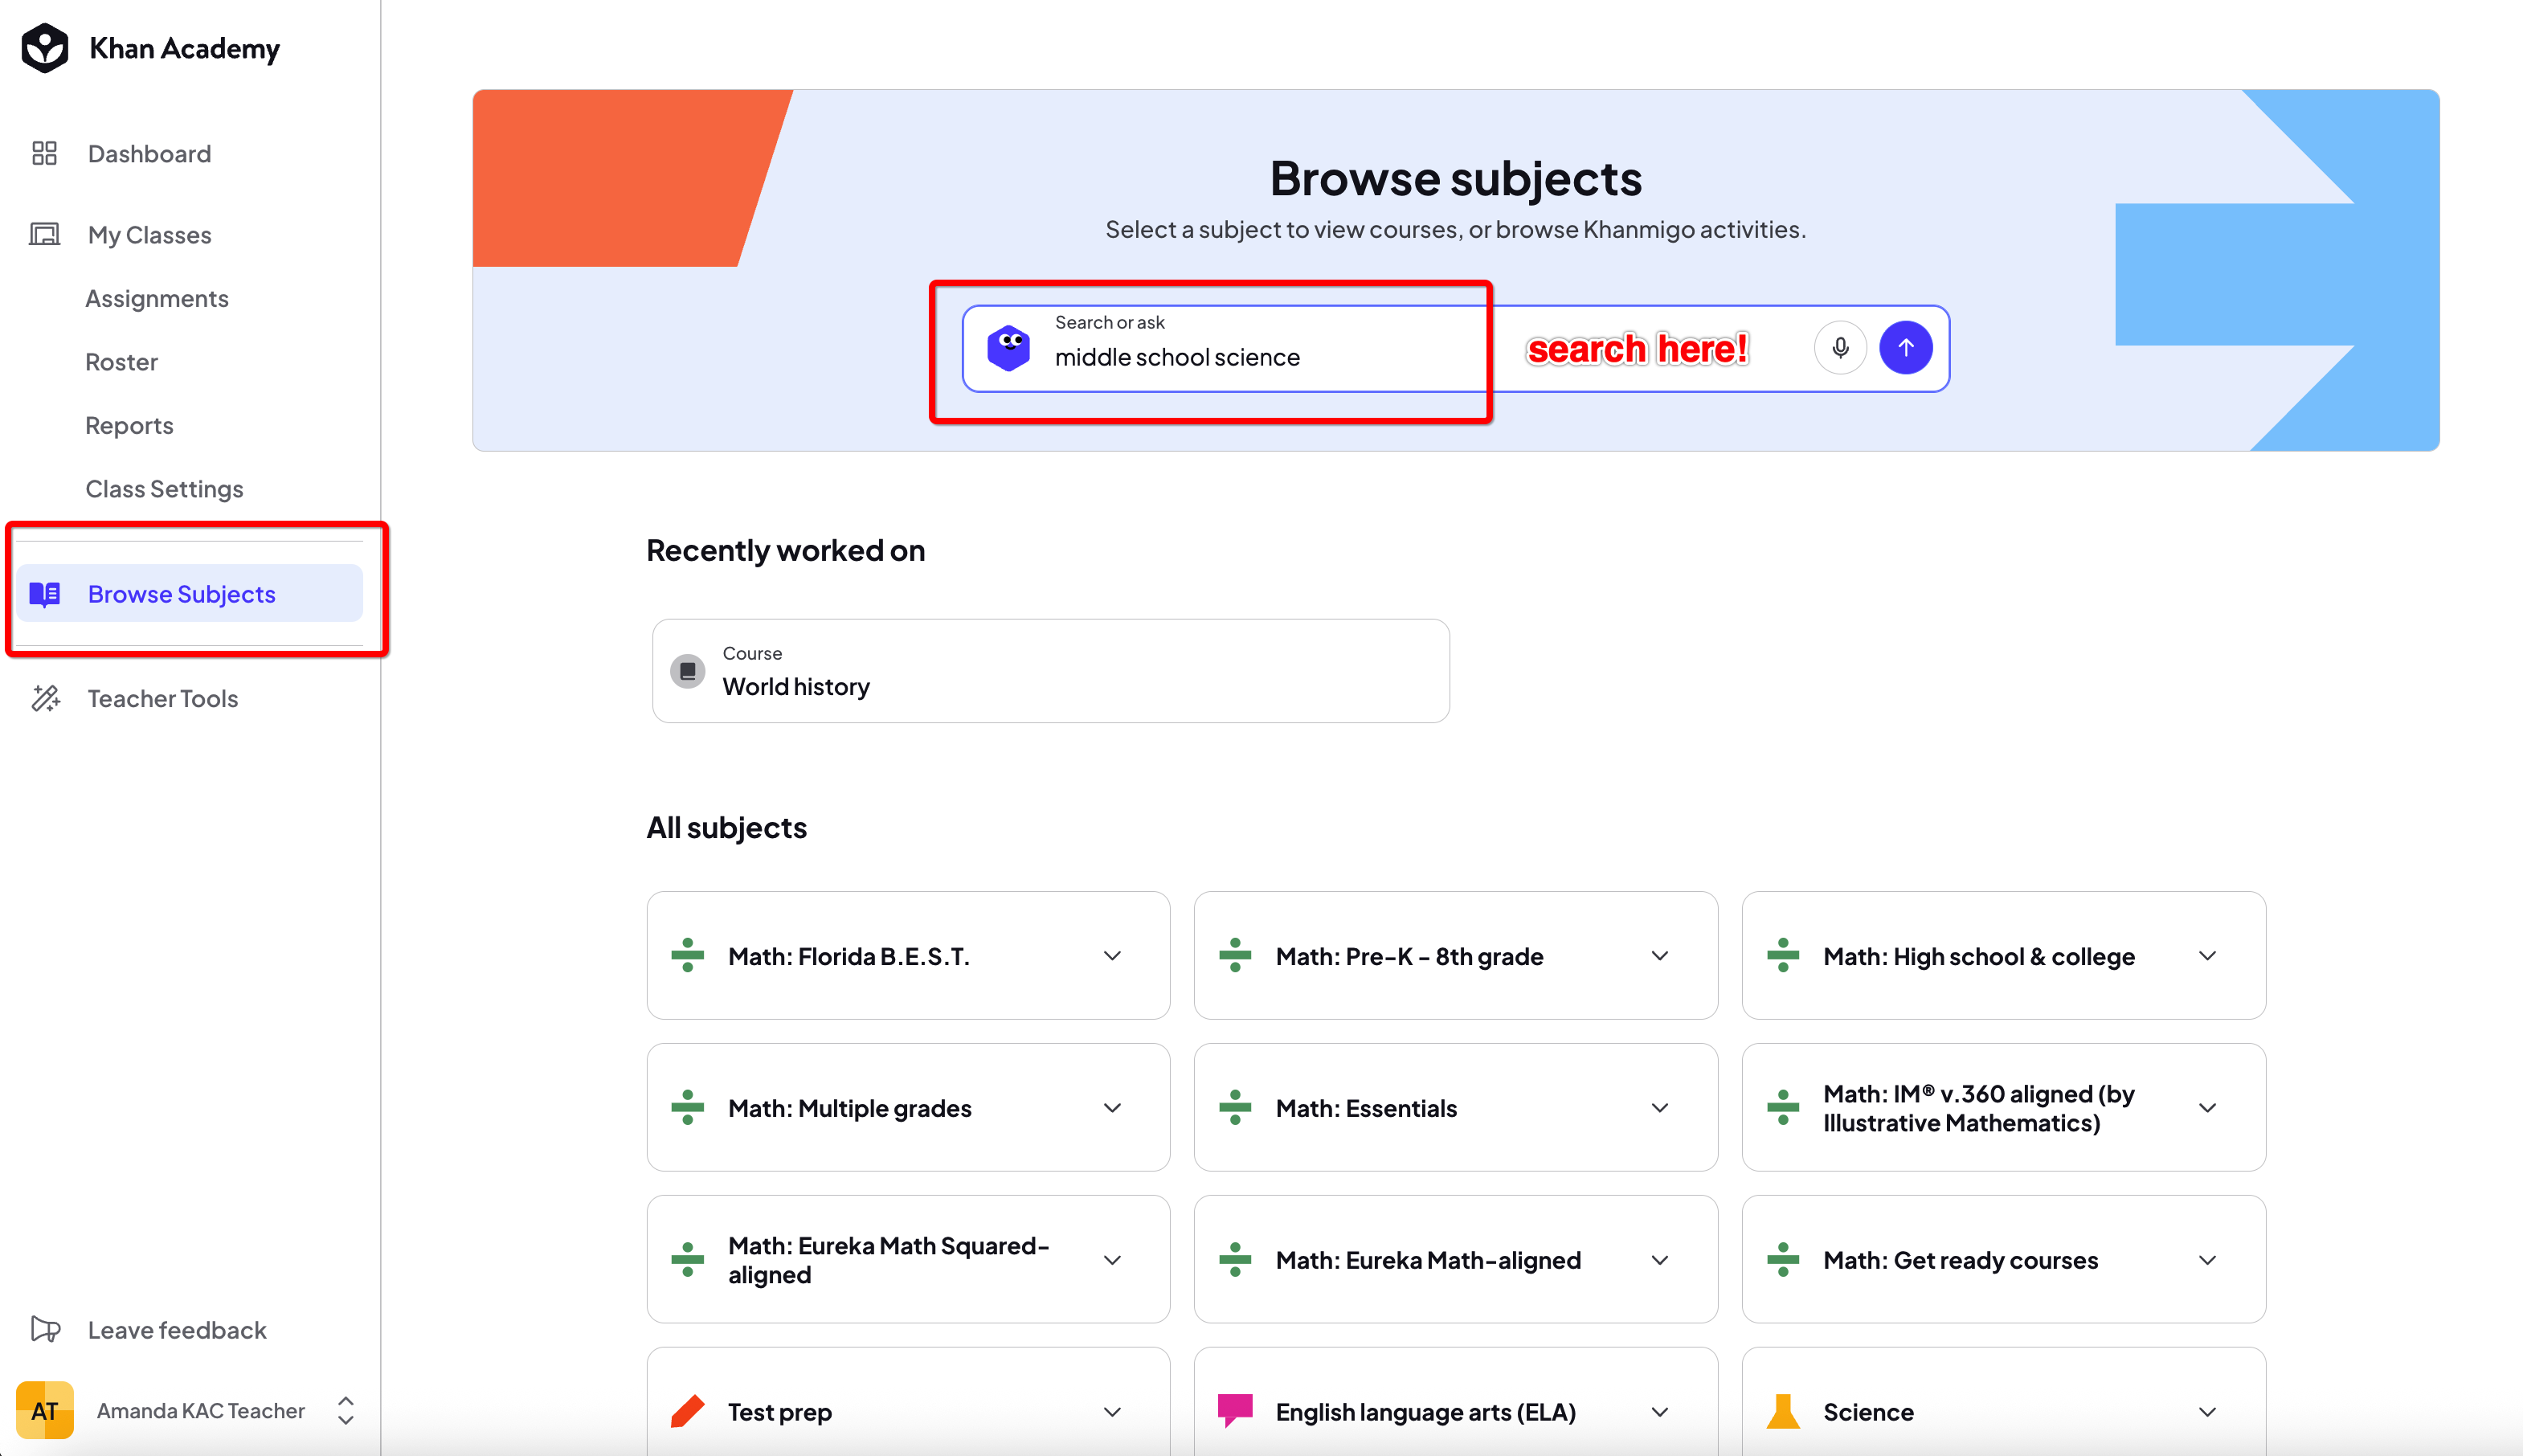Activate the microphone voice input button
This screenshot has height=1456, width=2523.
point(1840,347)
